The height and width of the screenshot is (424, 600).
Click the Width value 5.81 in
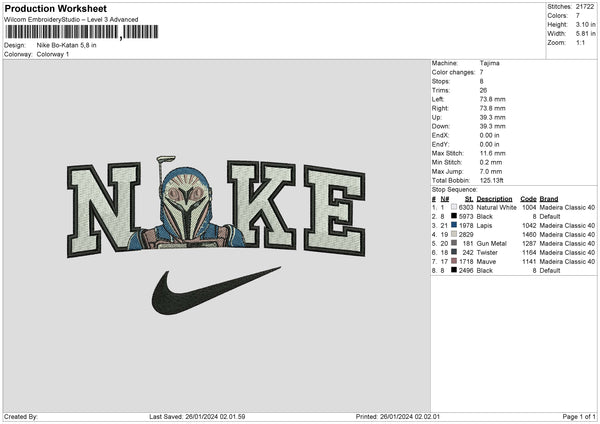click(x=585, y=34)
